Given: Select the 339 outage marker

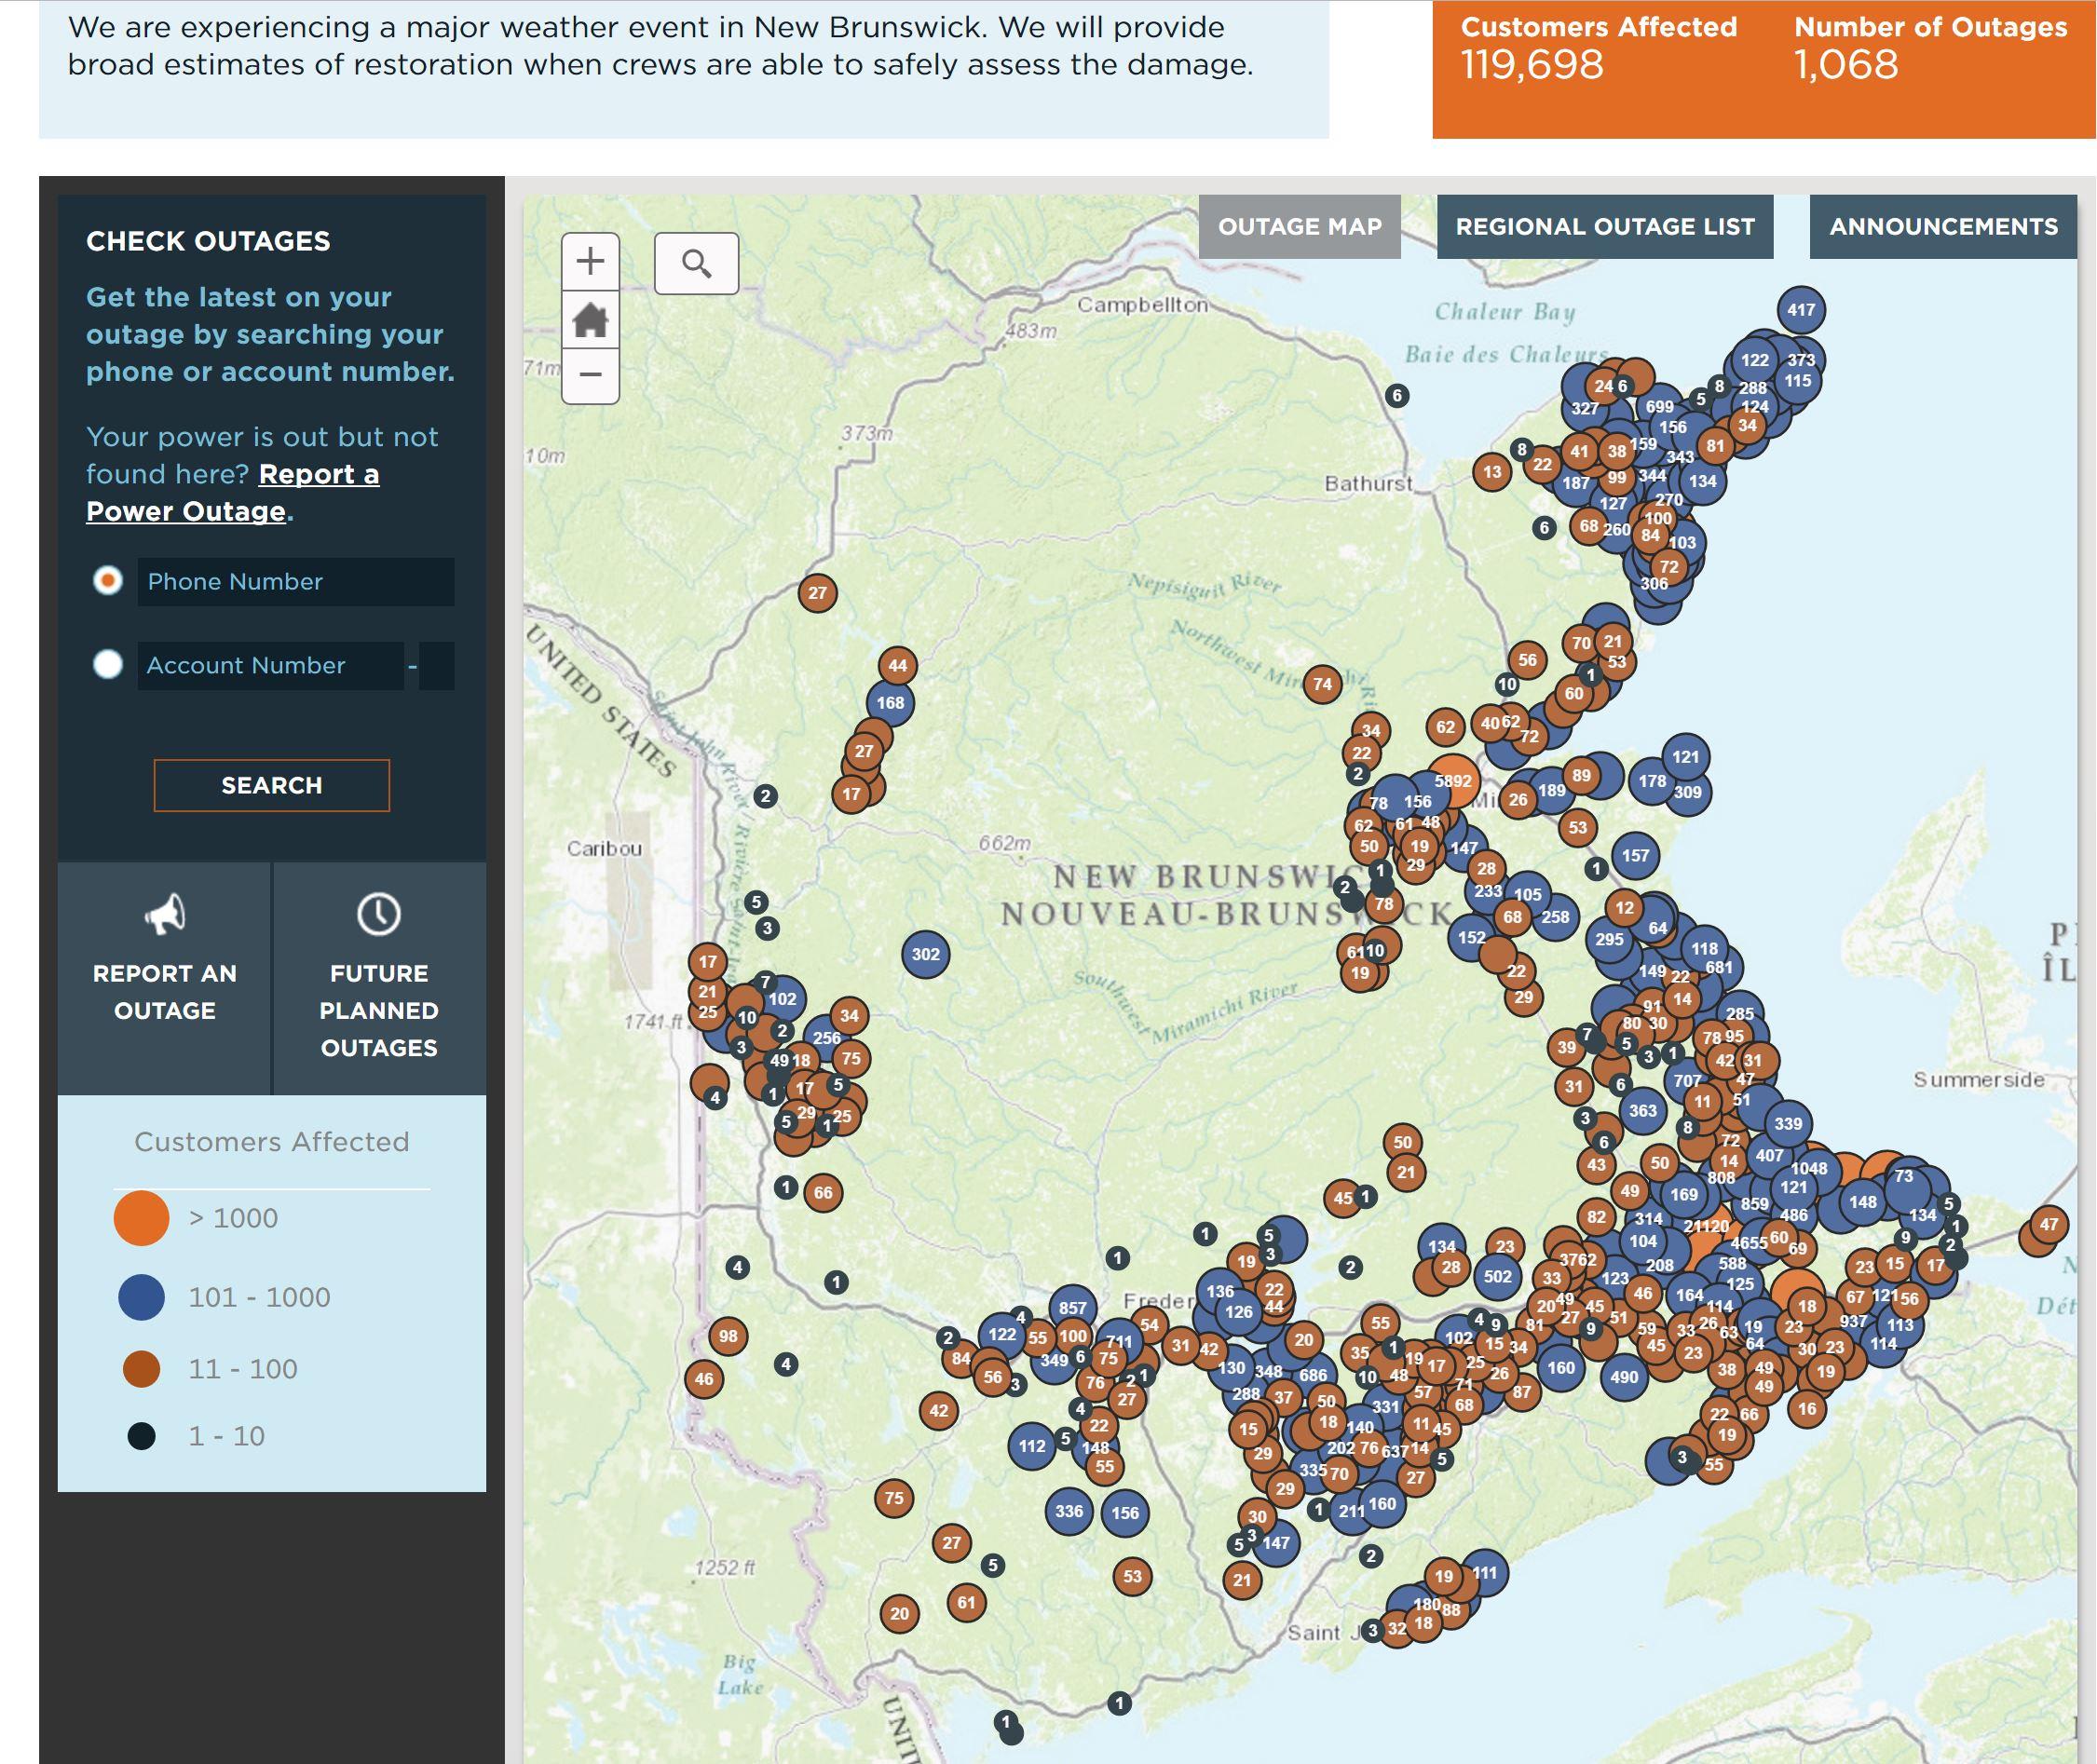Looking at the screenshot, I should pyautogui.click(x=1788, y=1124).
